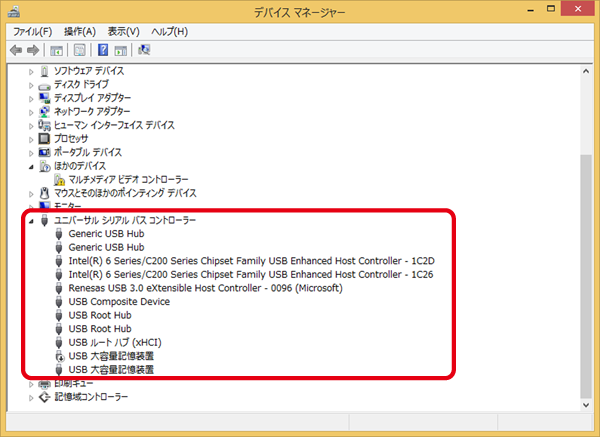Screen dimensions: 600x437
Task: Select the USB Composite Device entry
Action: tap(119, 302)
